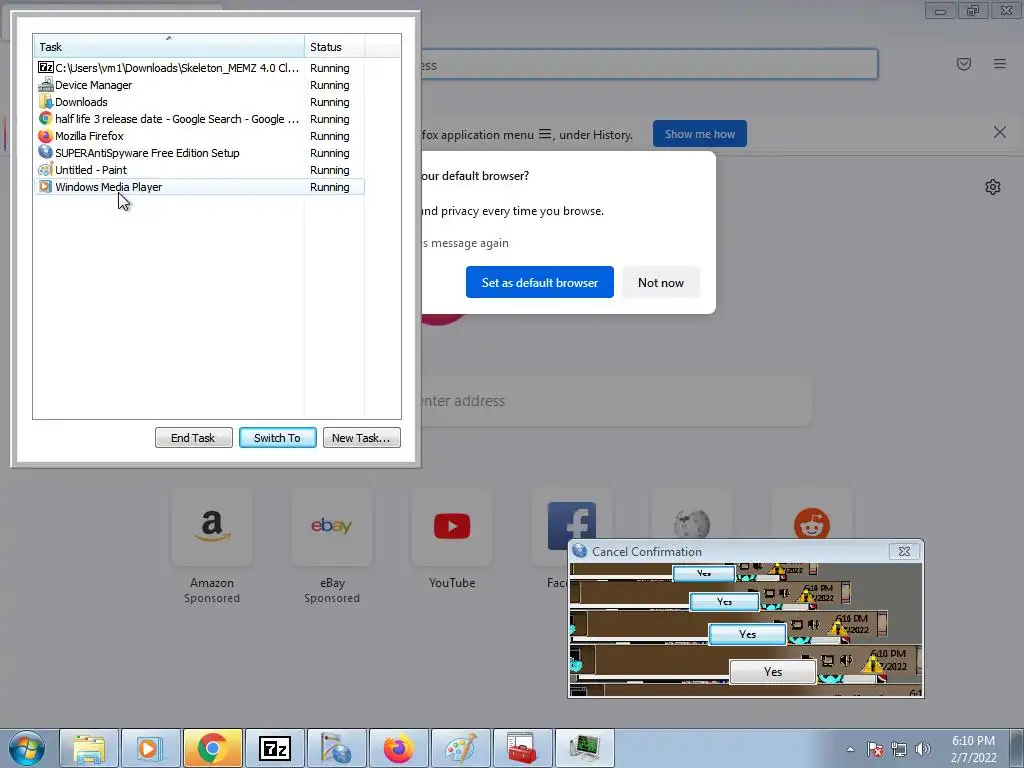Click Show me how in Firefox
The width and height of the screenshot is (1024, 768).
699,134
